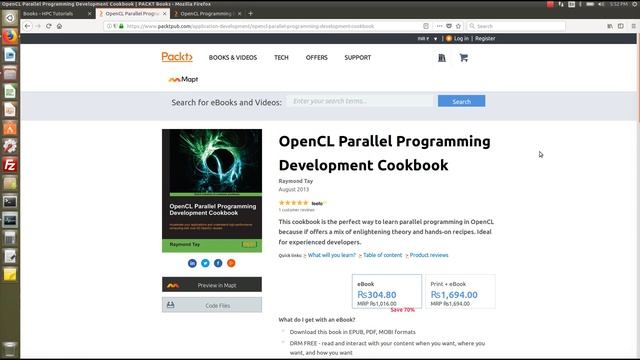Open system settings gear dock icon
The image size is (640, 360).
[10, 147]
